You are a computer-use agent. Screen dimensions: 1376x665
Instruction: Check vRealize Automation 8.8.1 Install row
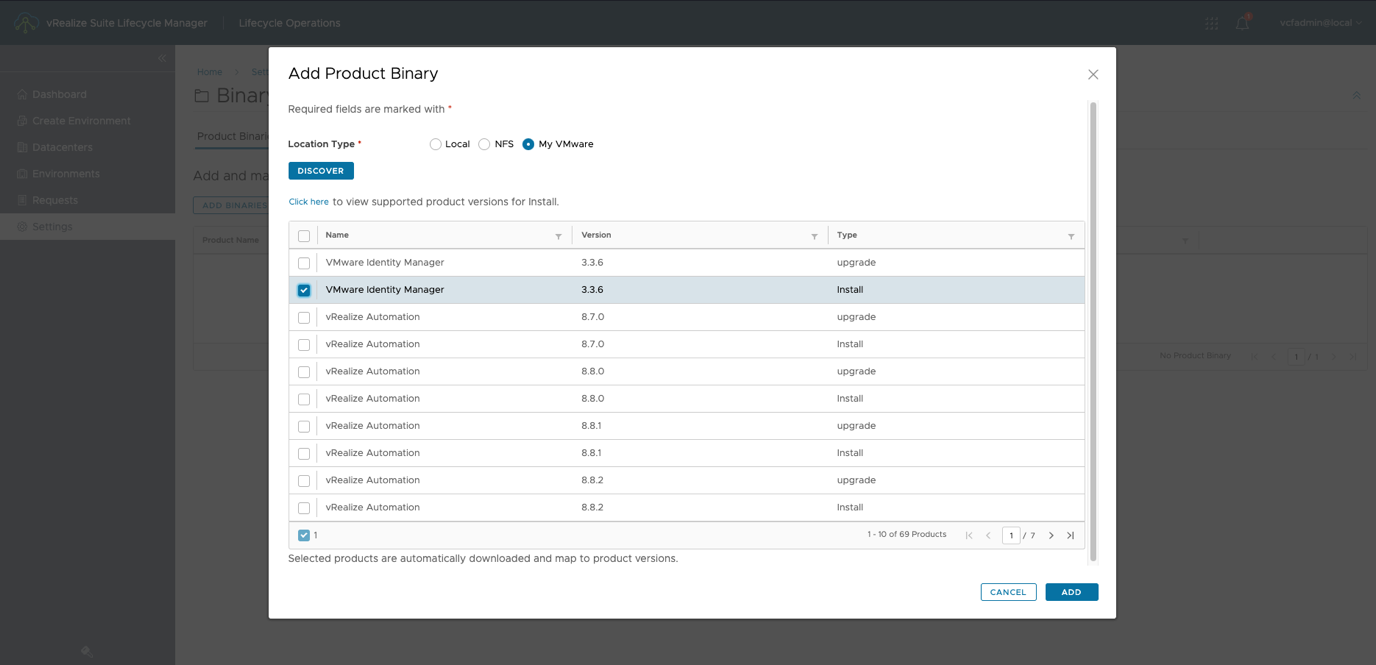[304, 453]
